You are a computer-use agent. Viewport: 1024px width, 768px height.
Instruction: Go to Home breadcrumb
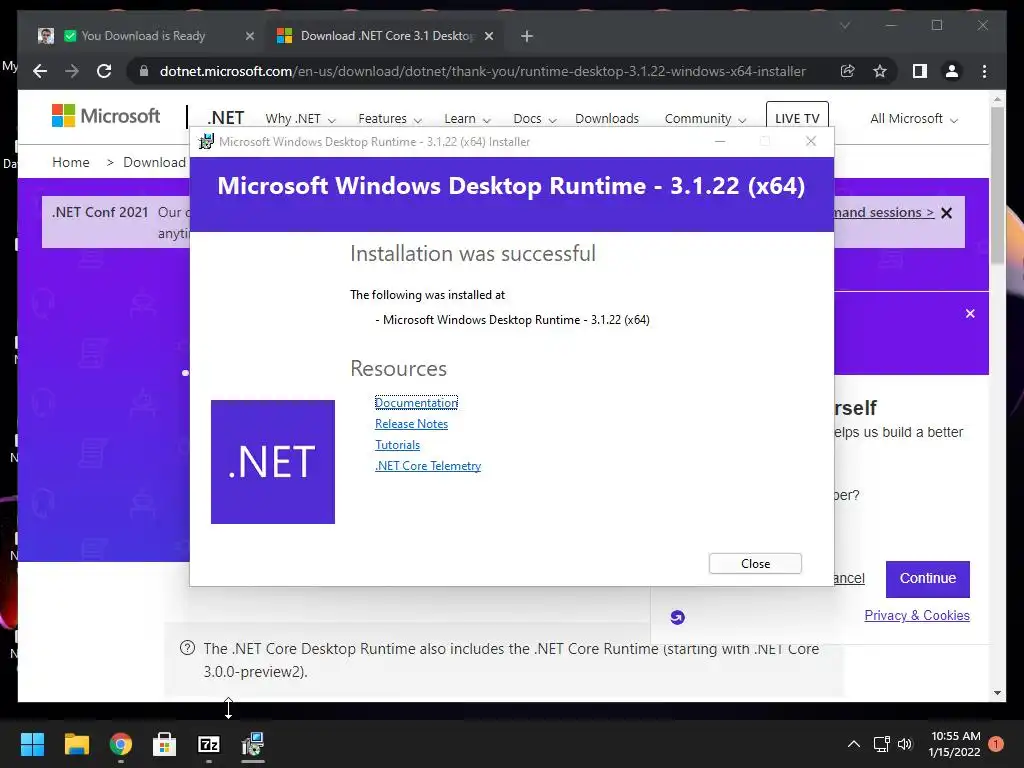[71, 162]
